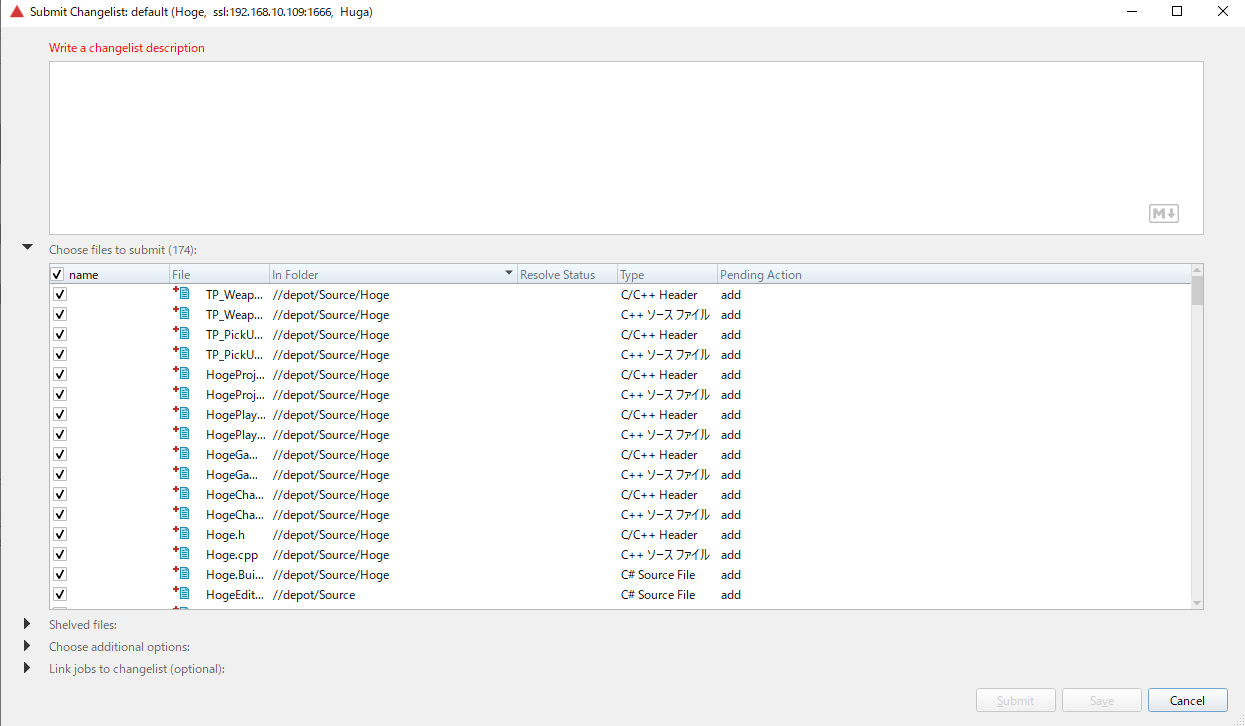Click the C/C++ Header type of Hoge.h row
This screenshot has width=1245, height=726.
point(659,535)
